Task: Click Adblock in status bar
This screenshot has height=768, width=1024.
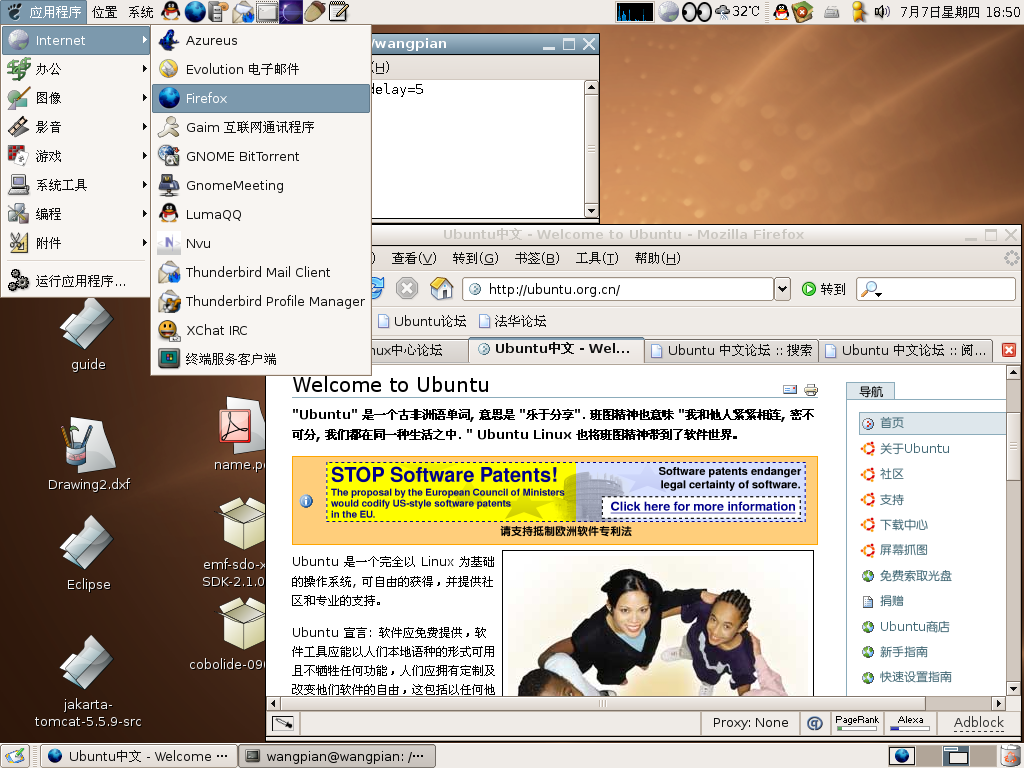Action: [x=978, y=722]
